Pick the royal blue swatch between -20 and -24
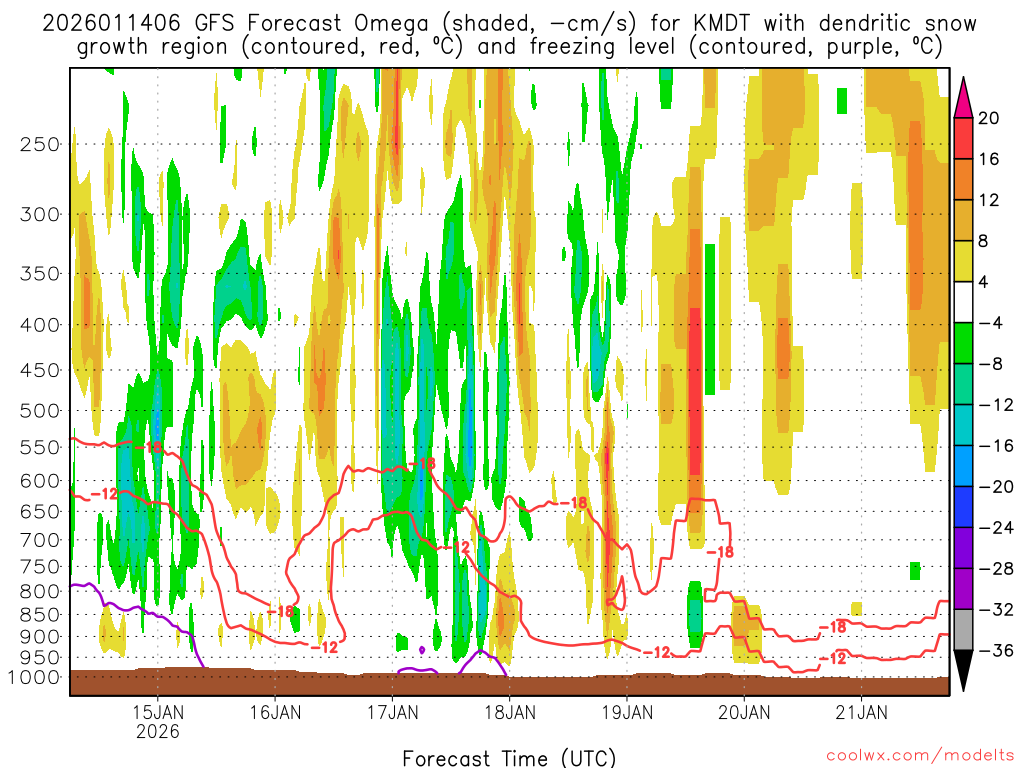Screen dimensions: 1024x768 click(x=963, y=507)
